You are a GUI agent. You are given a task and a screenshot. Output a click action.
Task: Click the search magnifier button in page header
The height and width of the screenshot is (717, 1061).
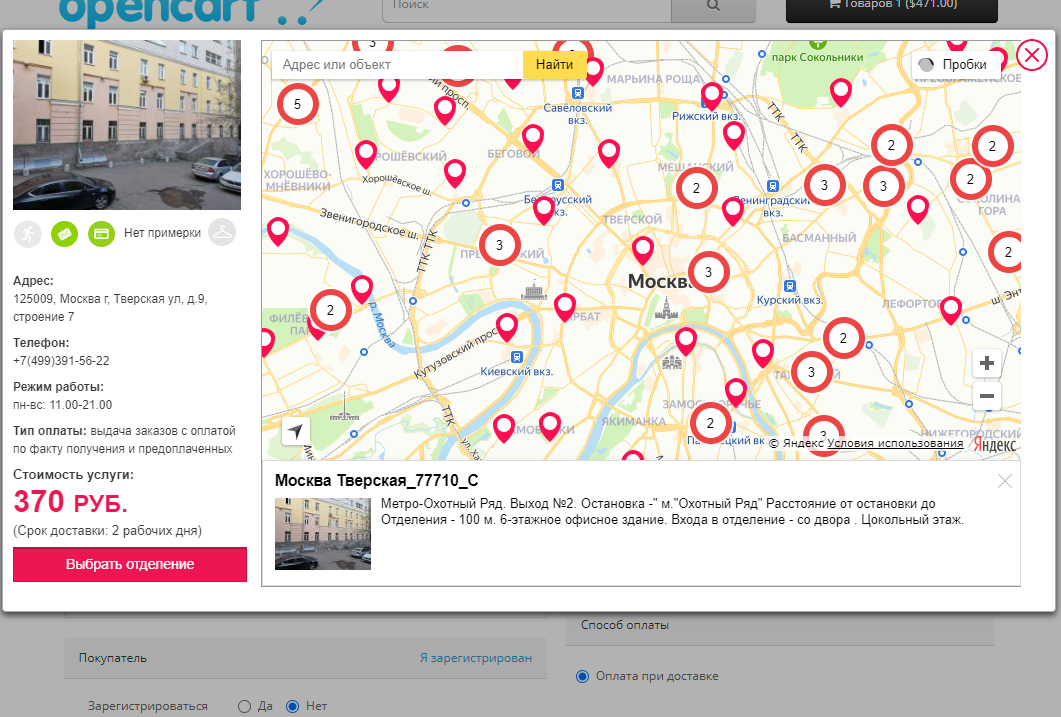tap(713, 7)
